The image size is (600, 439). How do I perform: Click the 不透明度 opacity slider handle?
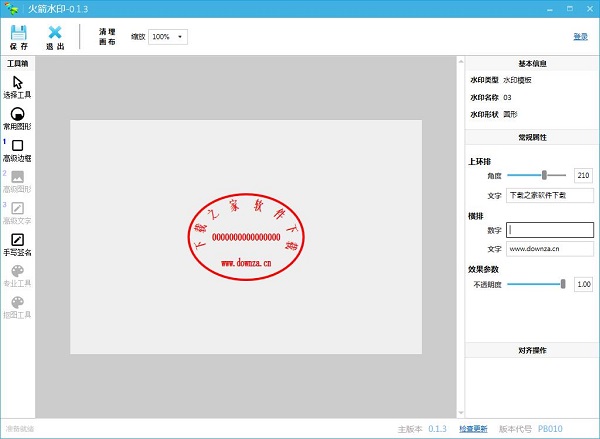coord(563,284)
